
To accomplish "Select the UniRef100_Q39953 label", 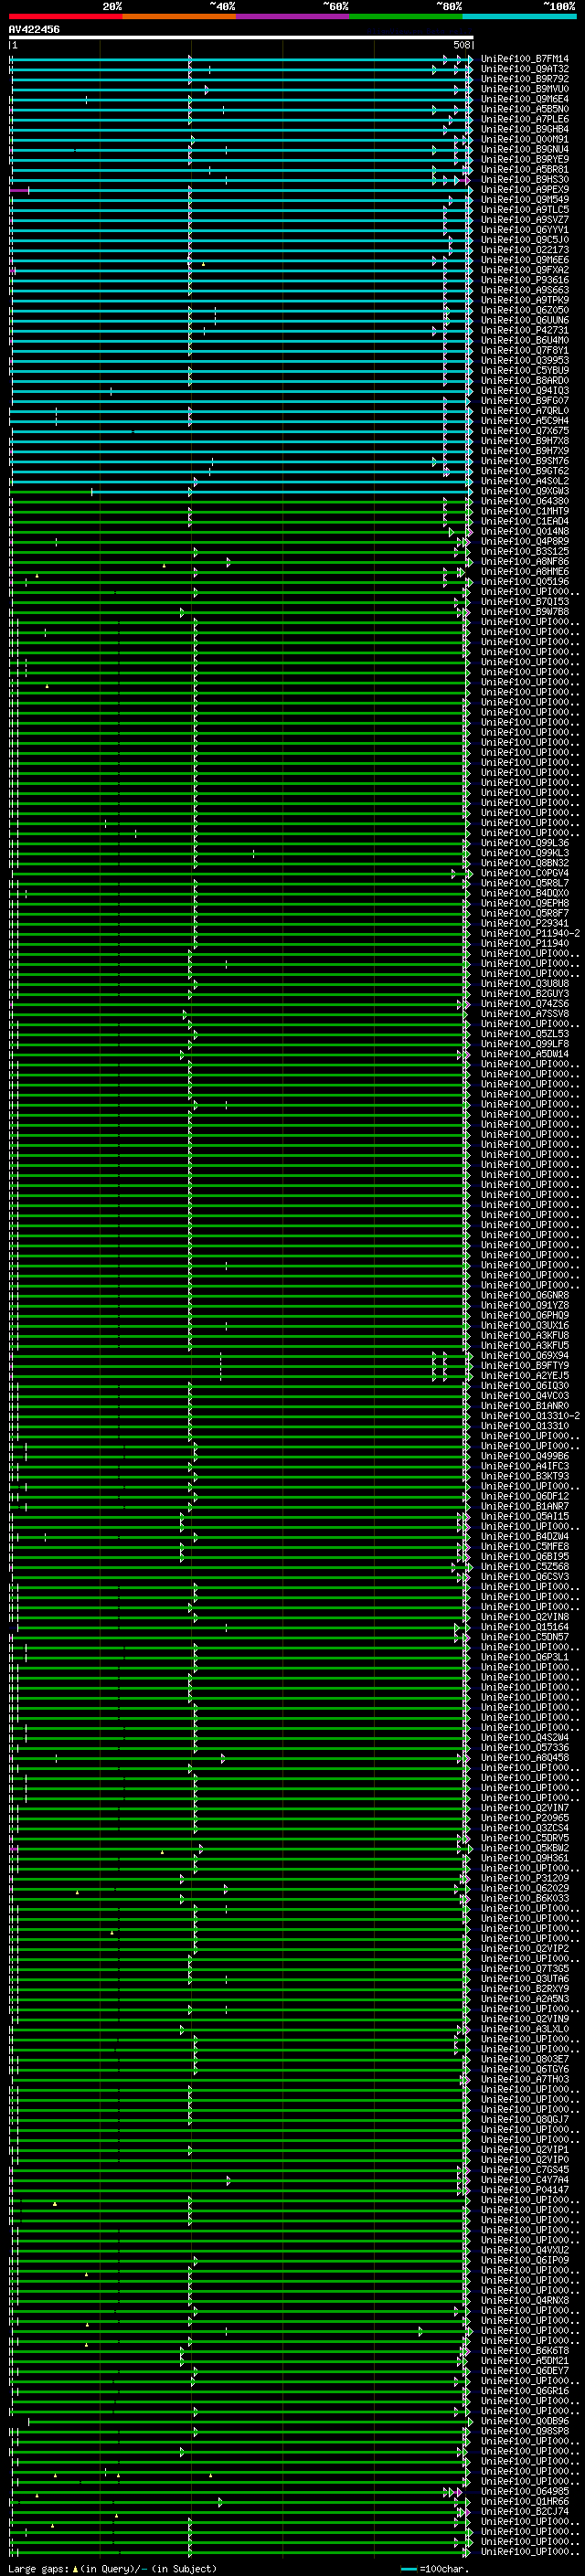I will (x=524, y=360).
